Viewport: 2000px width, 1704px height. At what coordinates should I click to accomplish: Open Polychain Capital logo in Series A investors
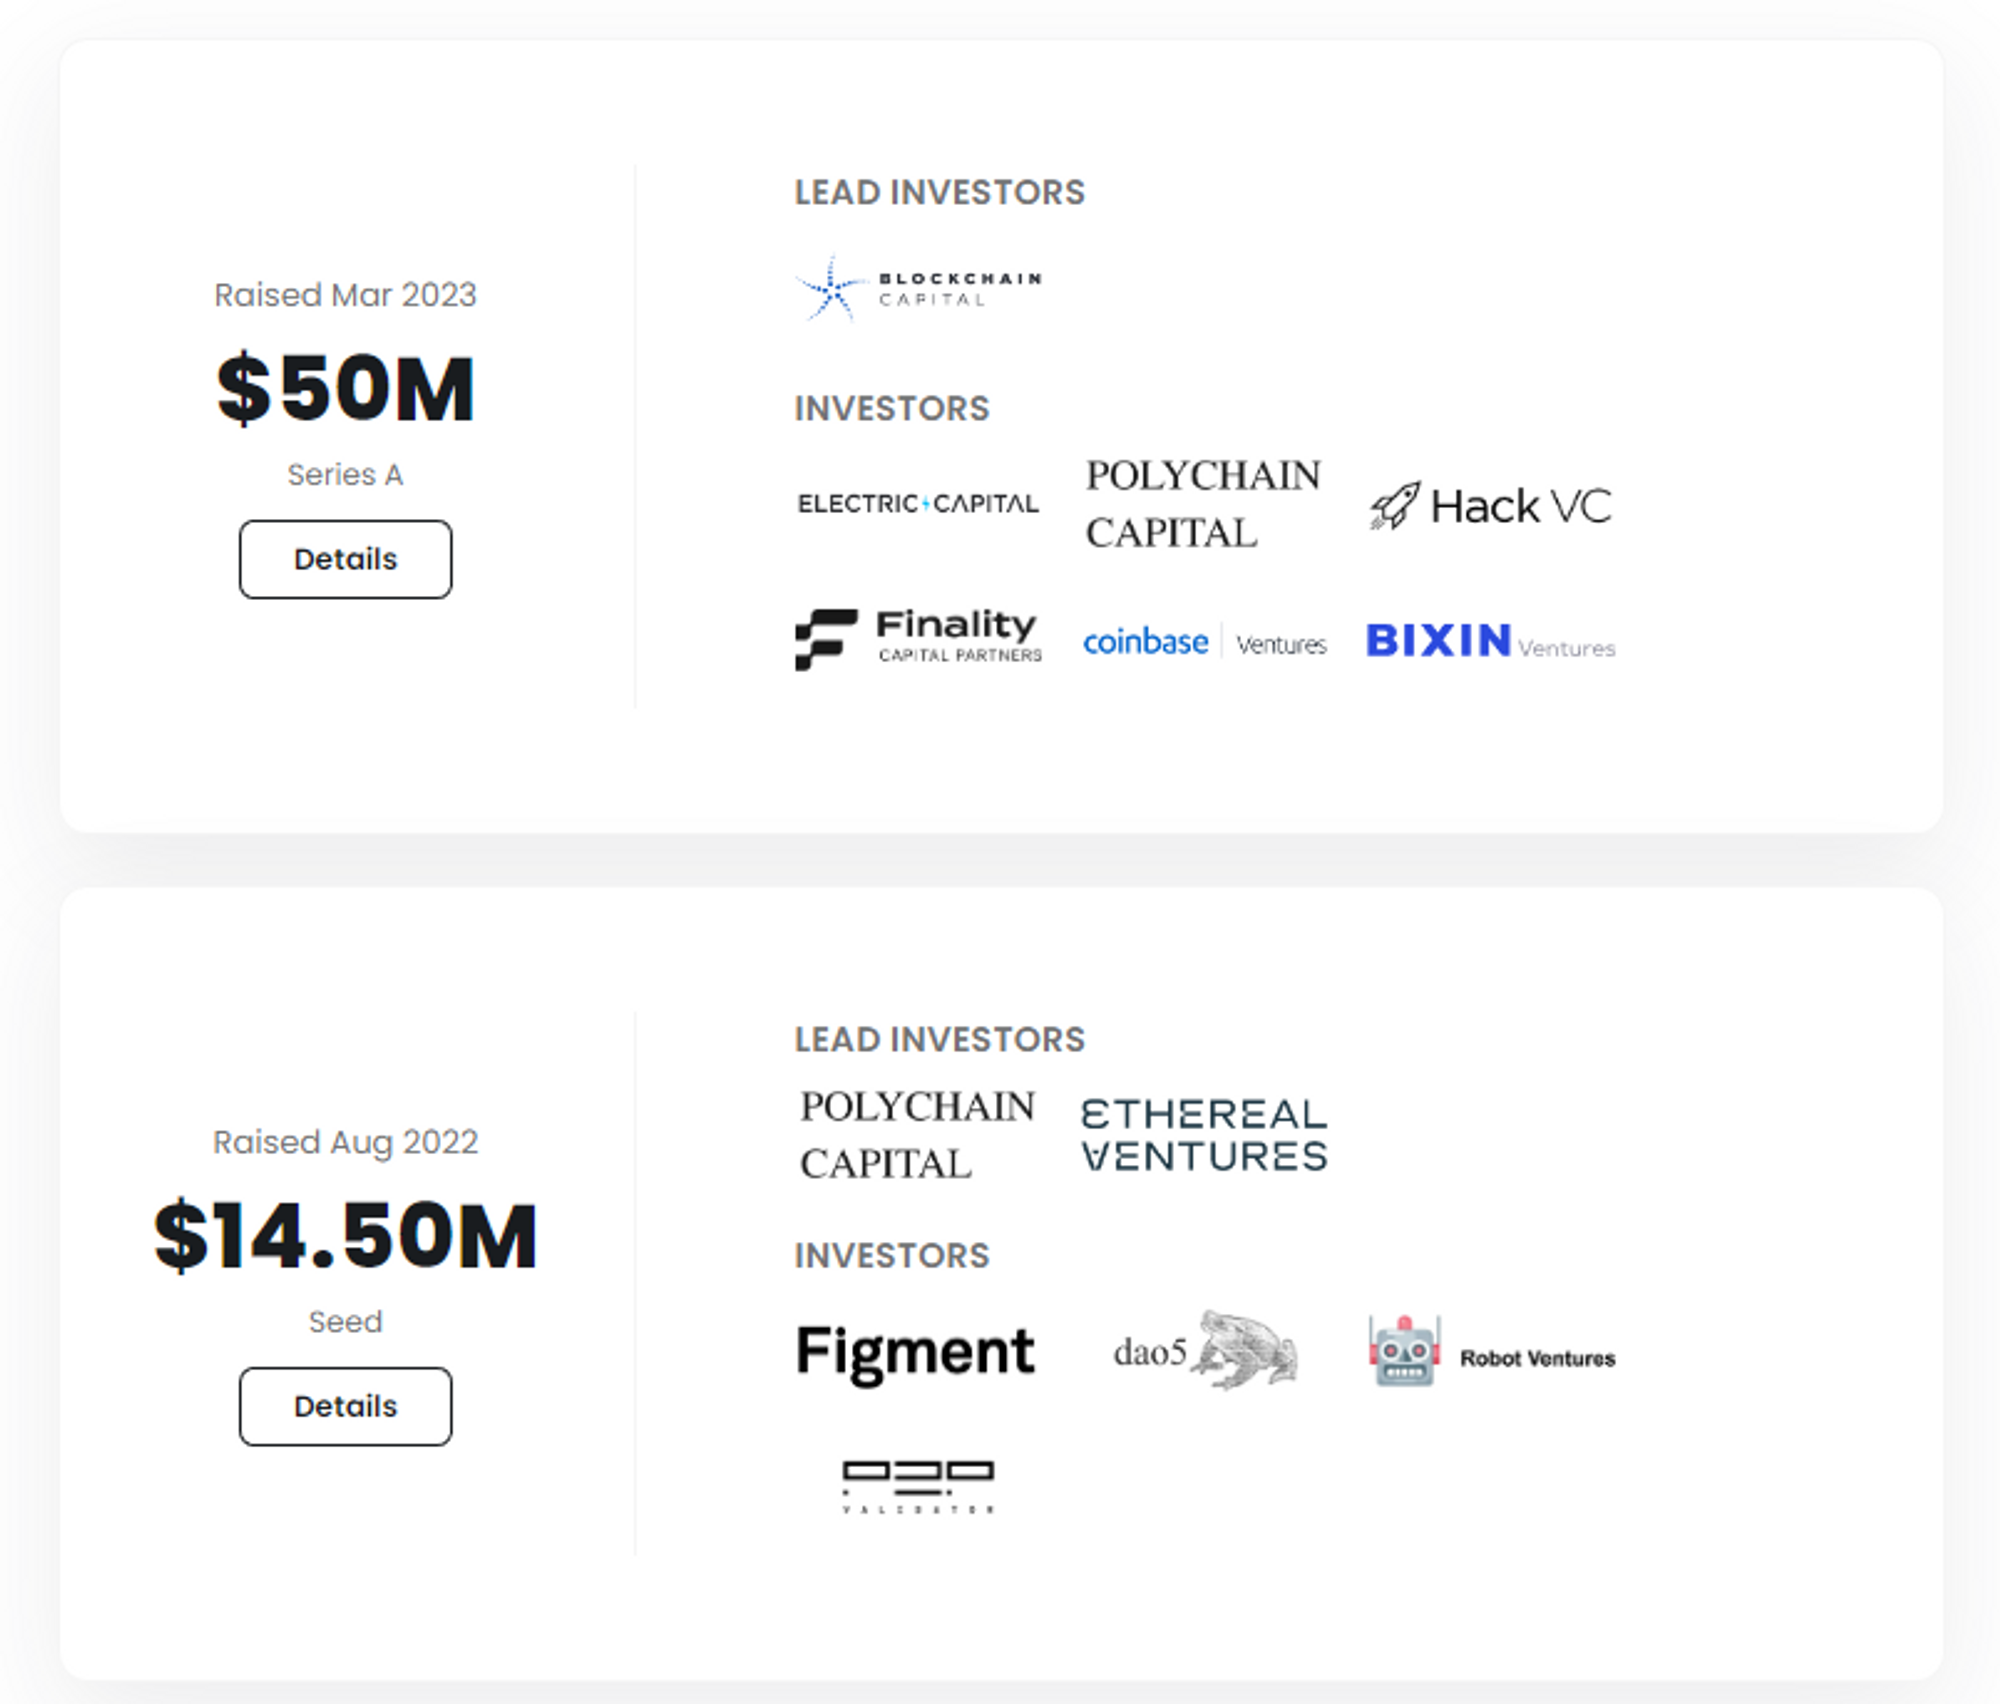[x=1204, y=504]
